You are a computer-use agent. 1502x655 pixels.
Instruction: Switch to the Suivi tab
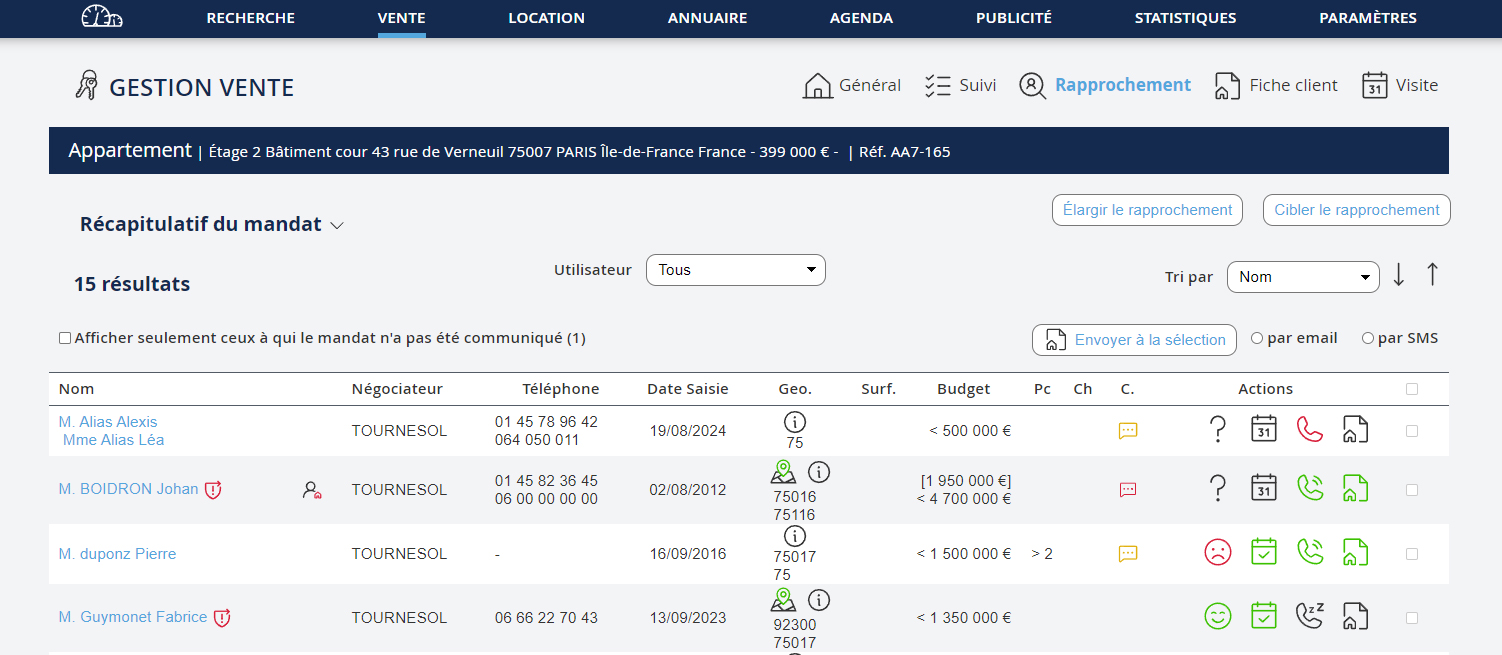coord(961,86)
